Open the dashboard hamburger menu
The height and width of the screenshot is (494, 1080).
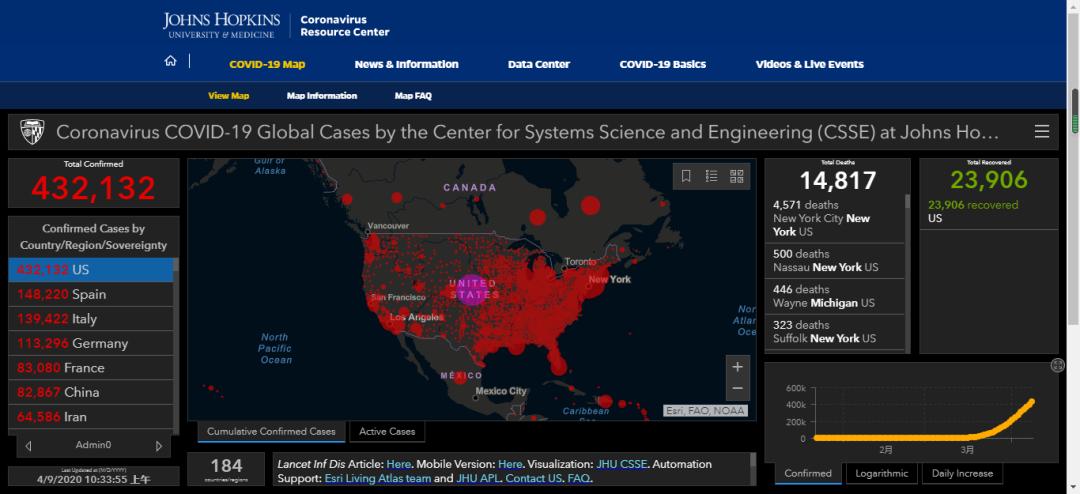1041,132
